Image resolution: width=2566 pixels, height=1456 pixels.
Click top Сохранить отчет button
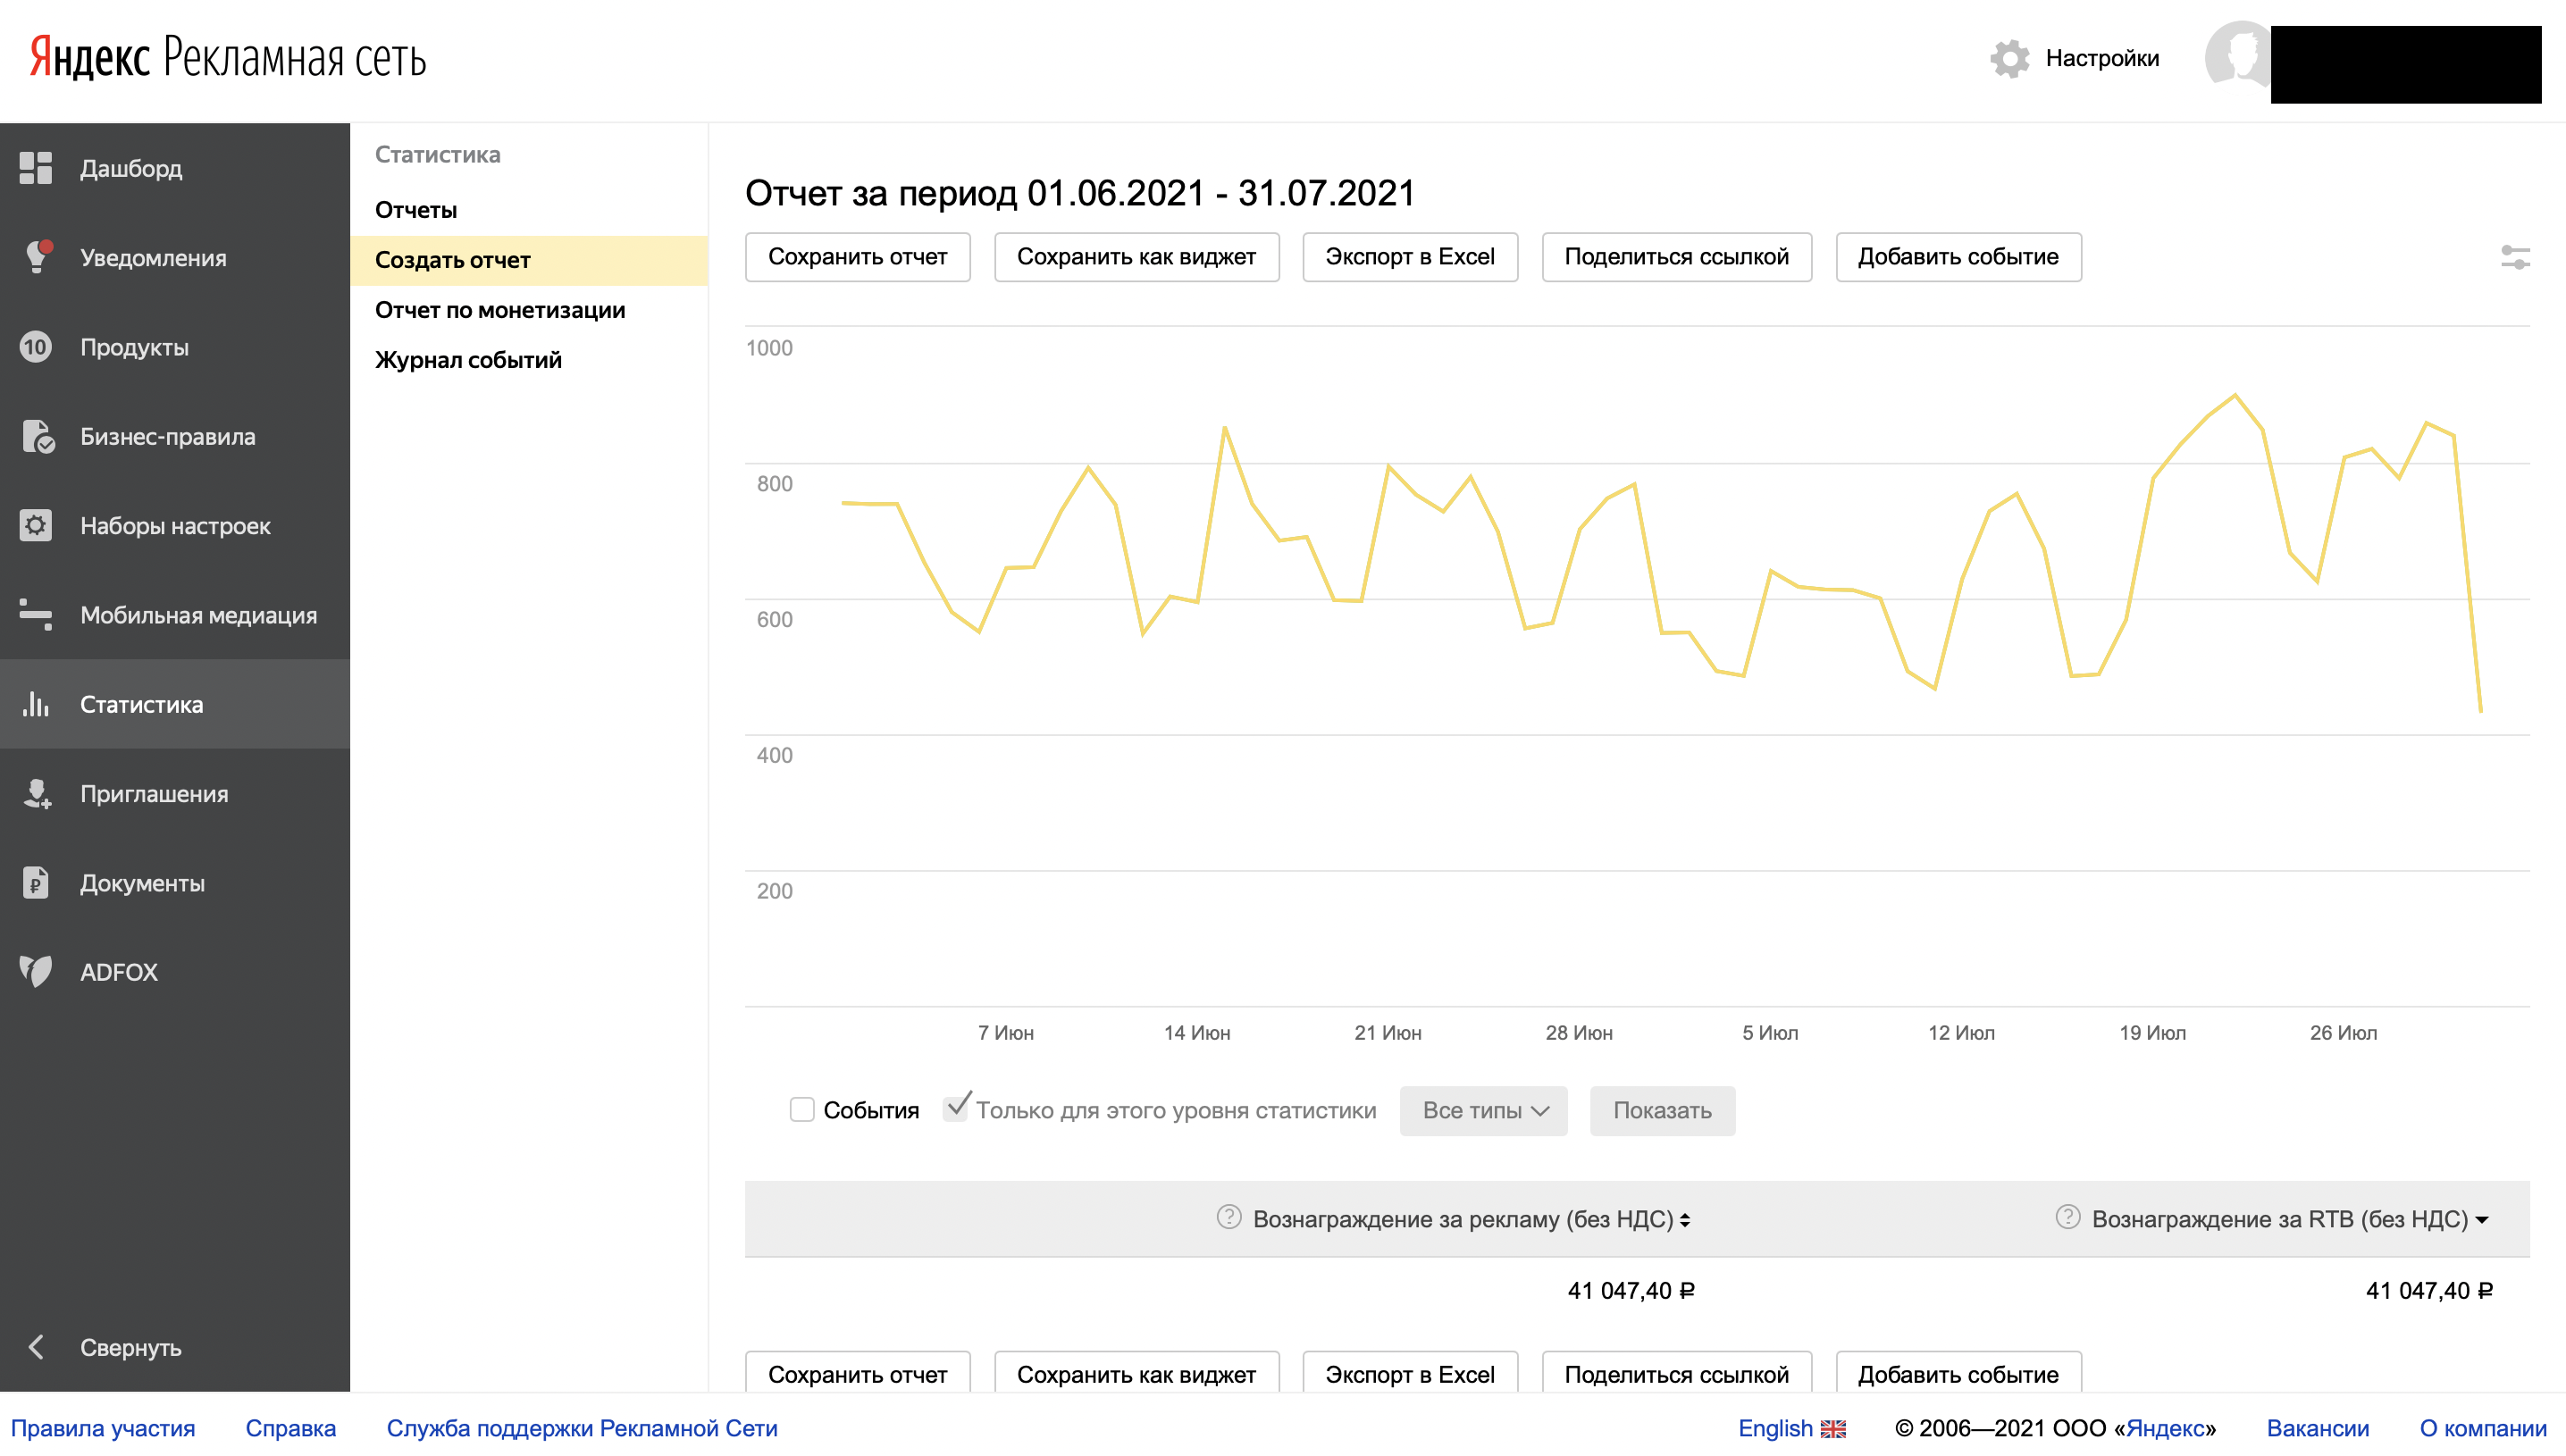coord(857,257)
